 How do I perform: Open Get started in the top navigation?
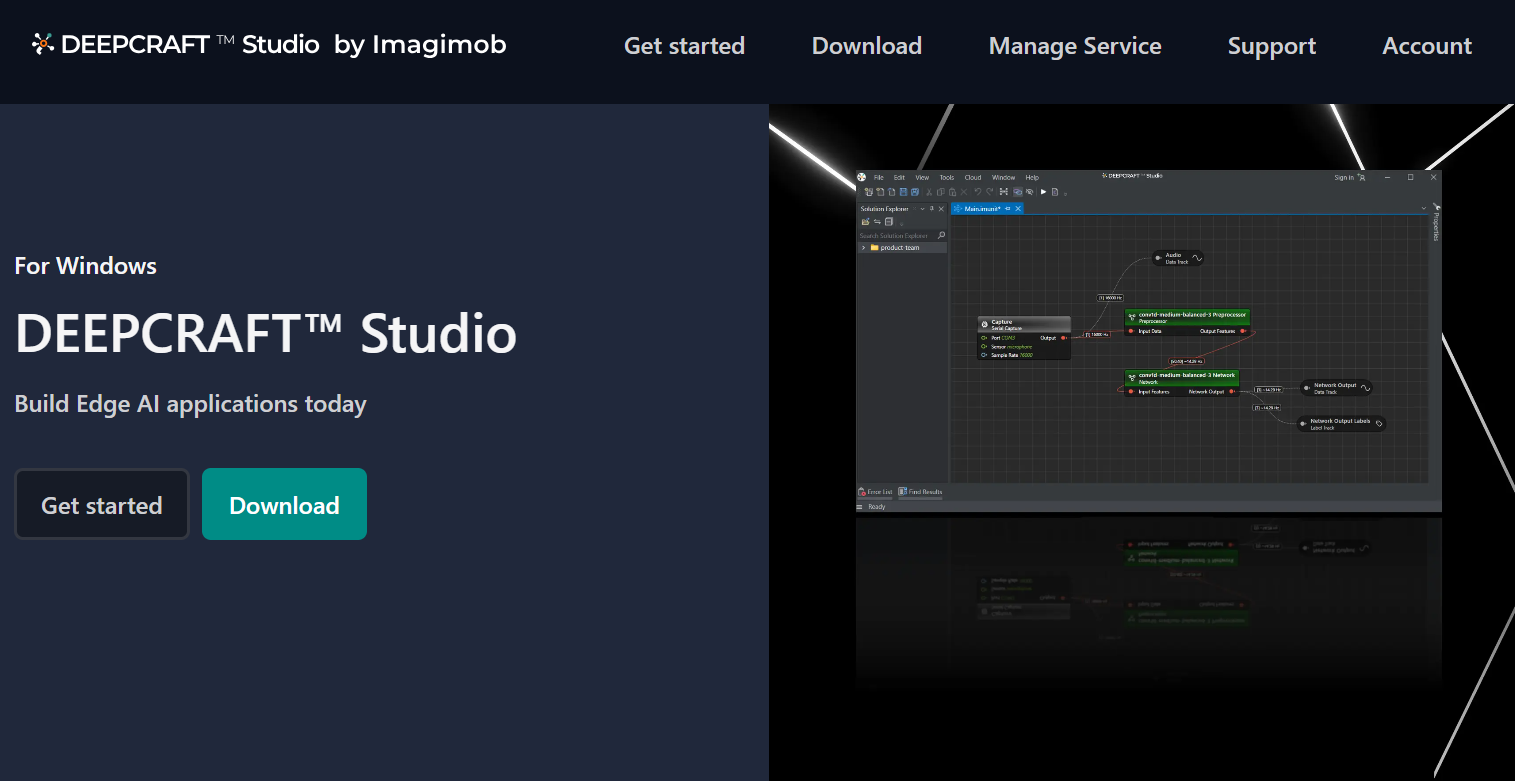[684, 46]
